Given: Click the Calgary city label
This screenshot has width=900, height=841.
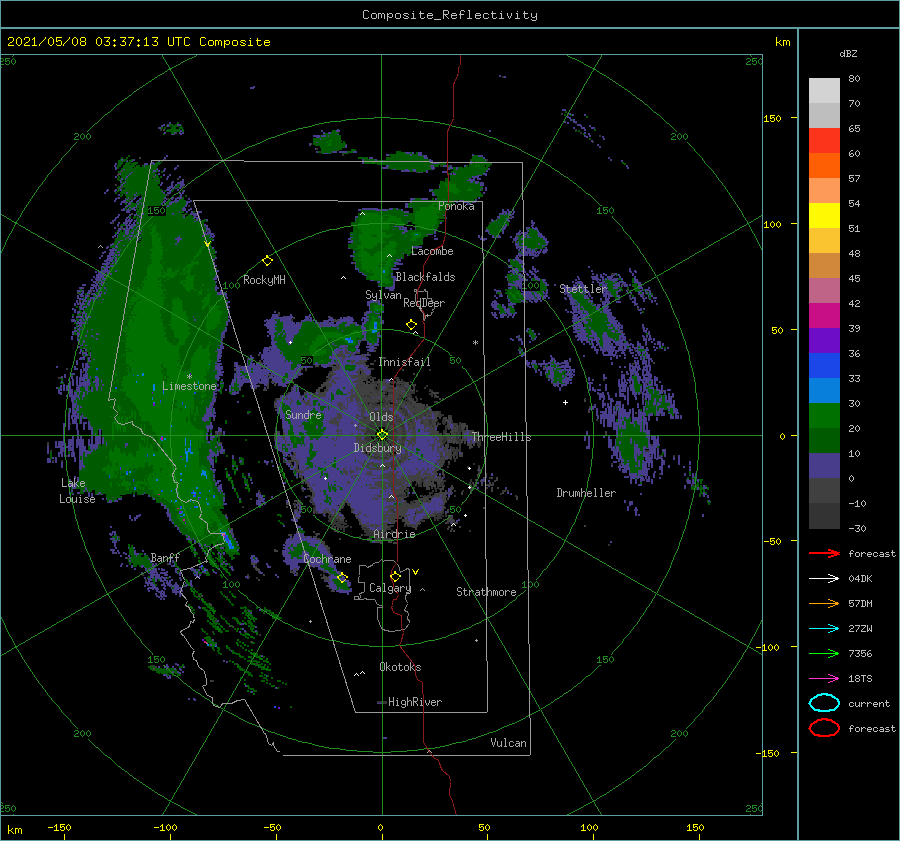Looking at the screenshot, I should pos(390,588).
